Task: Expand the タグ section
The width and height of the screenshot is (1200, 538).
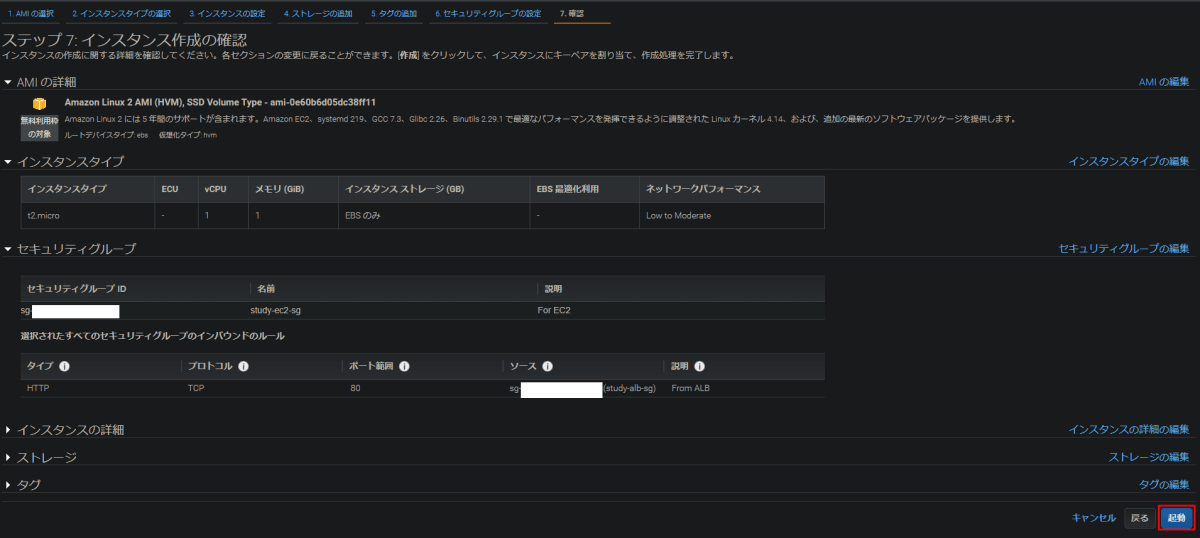Action: [8, 484]
